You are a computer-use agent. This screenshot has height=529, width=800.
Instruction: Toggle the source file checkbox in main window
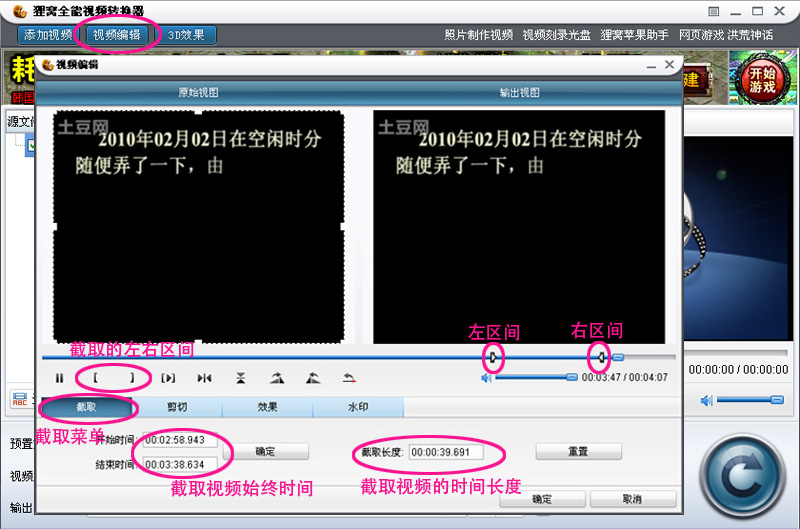point(31,146)
